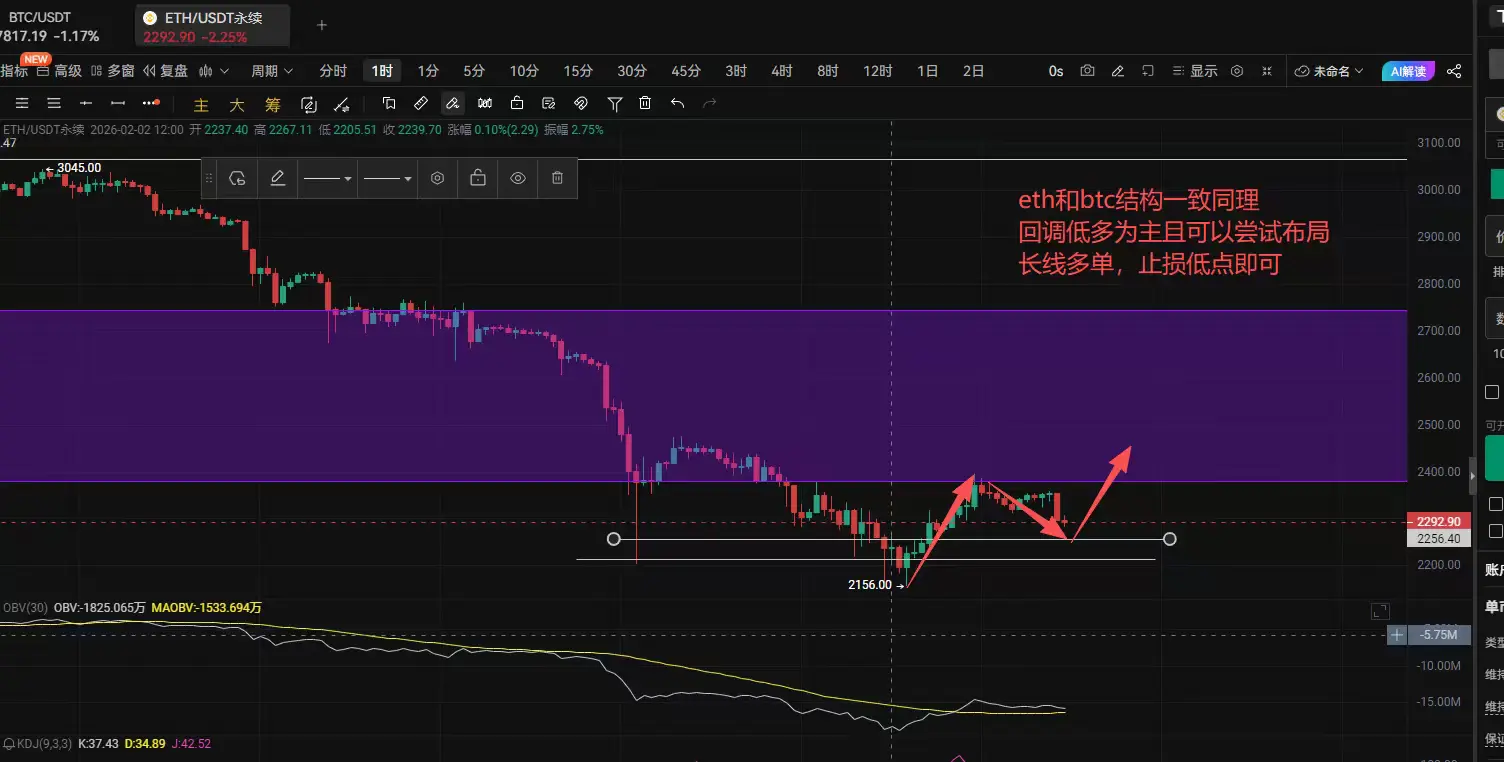The width and height of the screenshot is (1504, 762).
Task: Click the drag handle of floating toolbar
Action: [209, 178]
